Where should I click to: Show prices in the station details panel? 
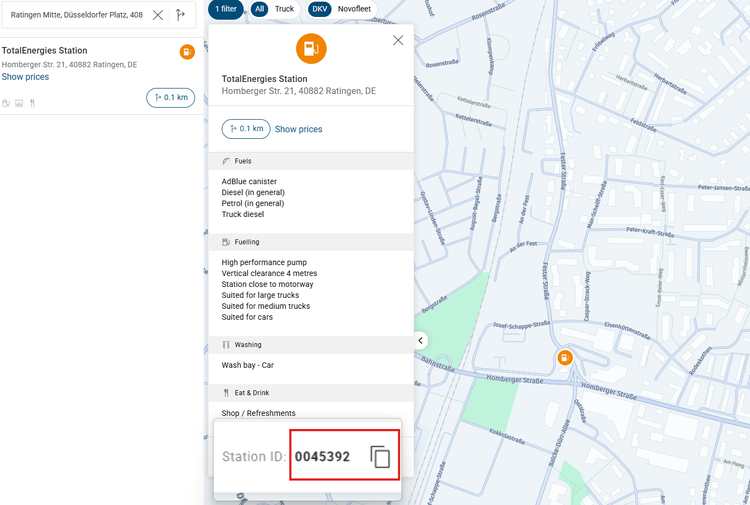[x=298, y=129]
